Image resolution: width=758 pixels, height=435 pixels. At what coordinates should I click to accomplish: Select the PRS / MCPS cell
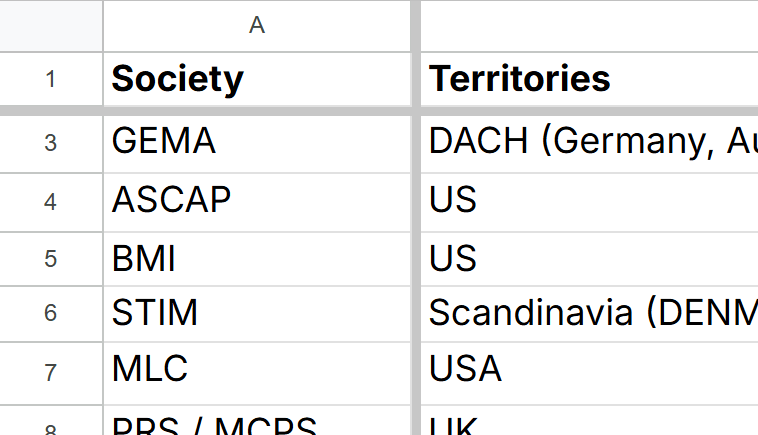pos(257,420)
